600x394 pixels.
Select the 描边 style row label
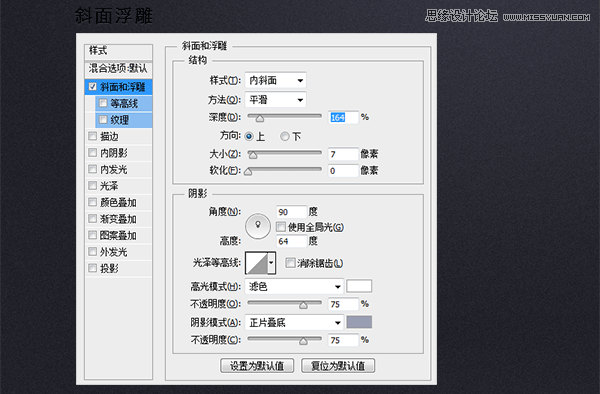tap(109, 136)
